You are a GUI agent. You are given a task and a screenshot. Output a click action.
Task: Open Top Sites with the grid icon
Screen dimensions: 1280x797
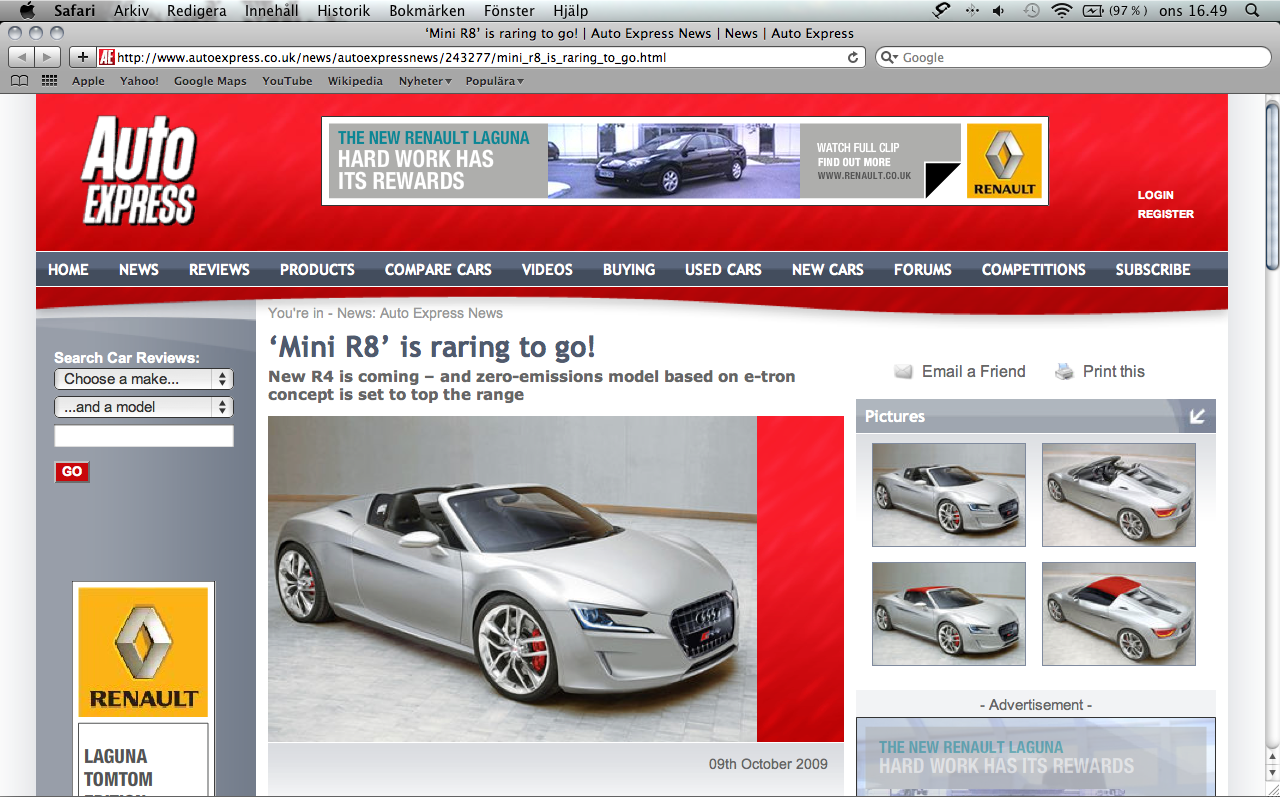(x=48, y=80)
